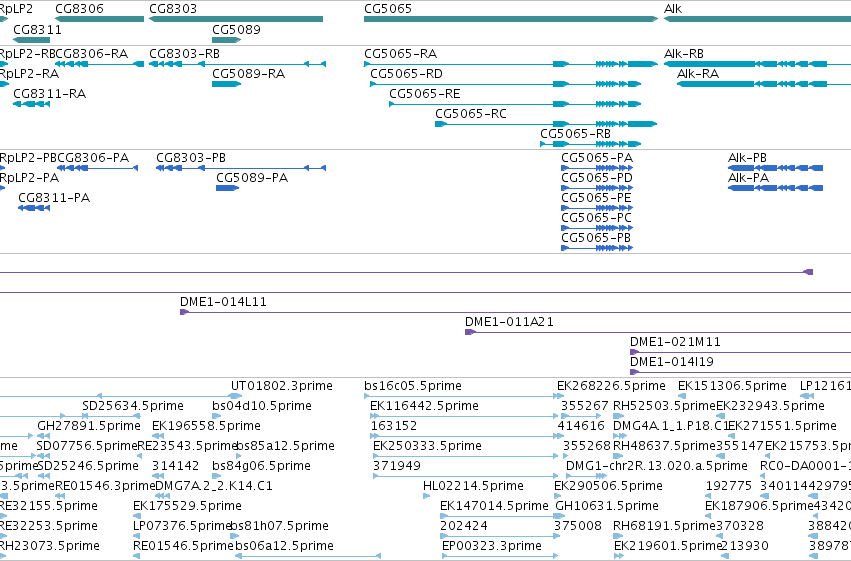The height and width of the screenshot is (561, 851).
Task: Click EST bs84g06.5prime
Action: tap(262, 466)
